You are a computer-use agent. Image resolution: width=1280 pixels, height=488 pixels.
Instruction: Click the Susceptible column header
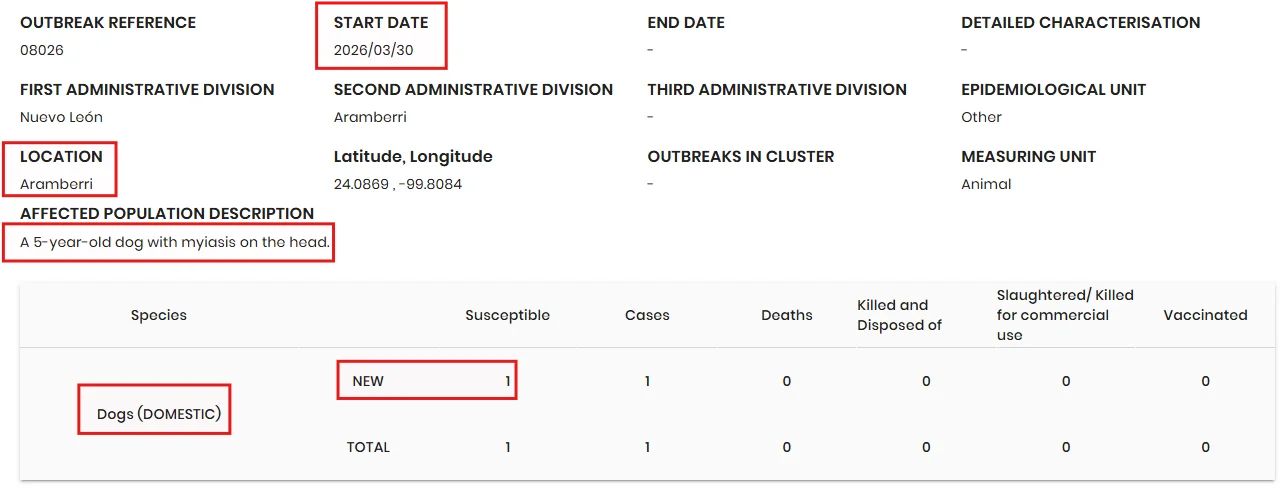coord(507,315)
